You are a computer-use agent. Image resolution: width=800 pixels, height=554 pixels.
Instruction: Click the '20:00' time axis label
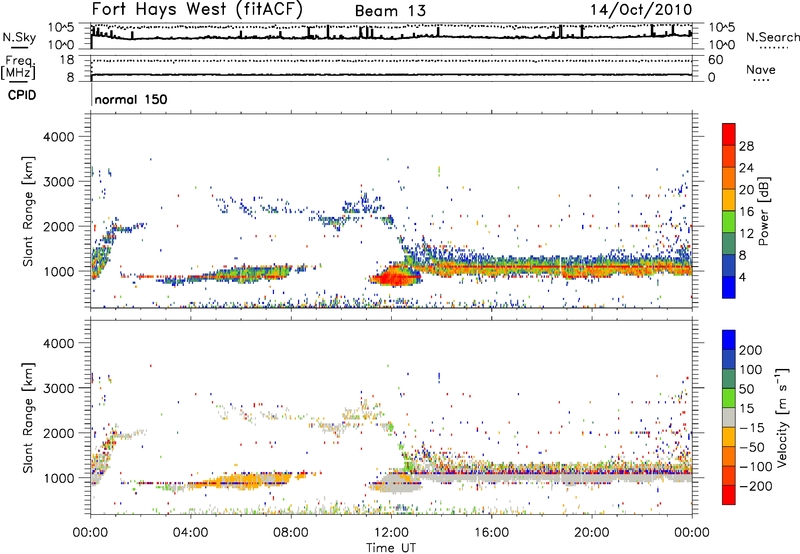coord(591,533)
